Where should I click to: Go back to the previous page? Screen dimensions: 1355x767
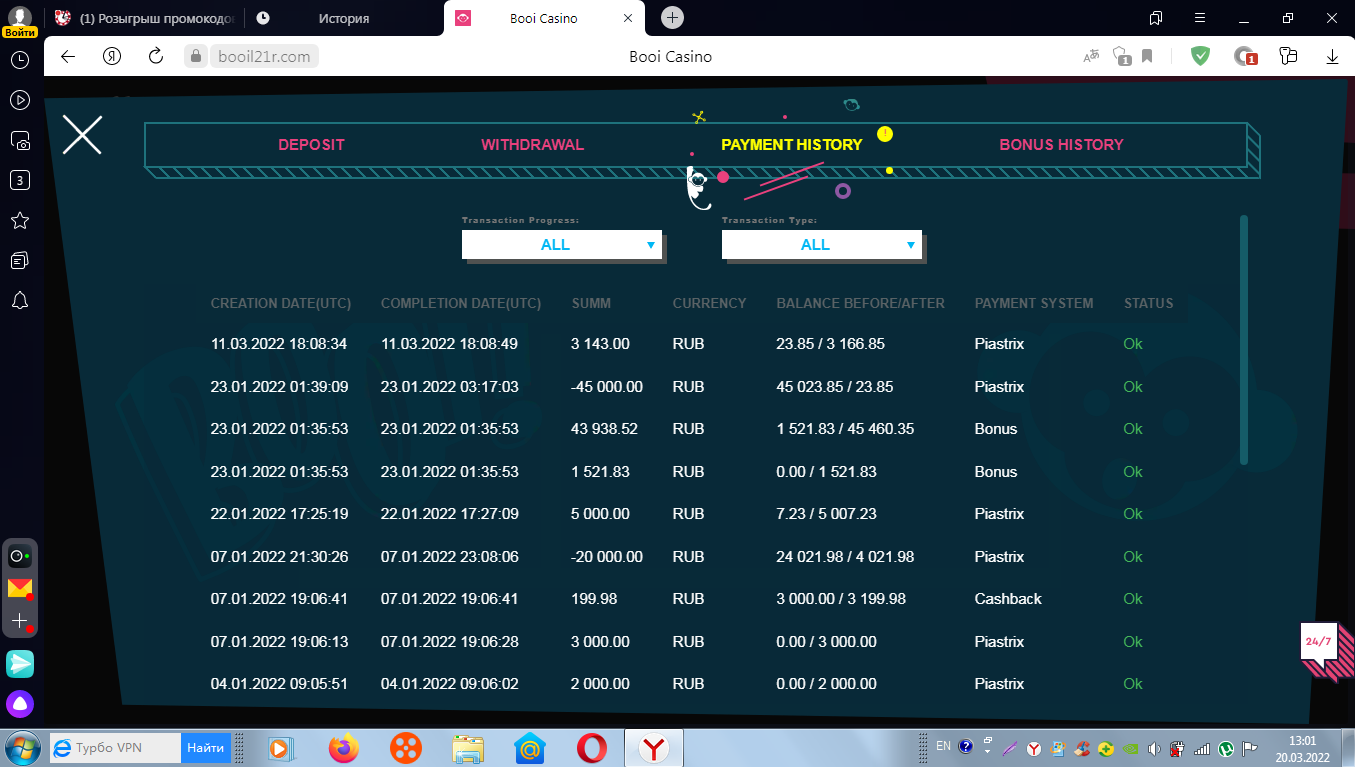68,56
